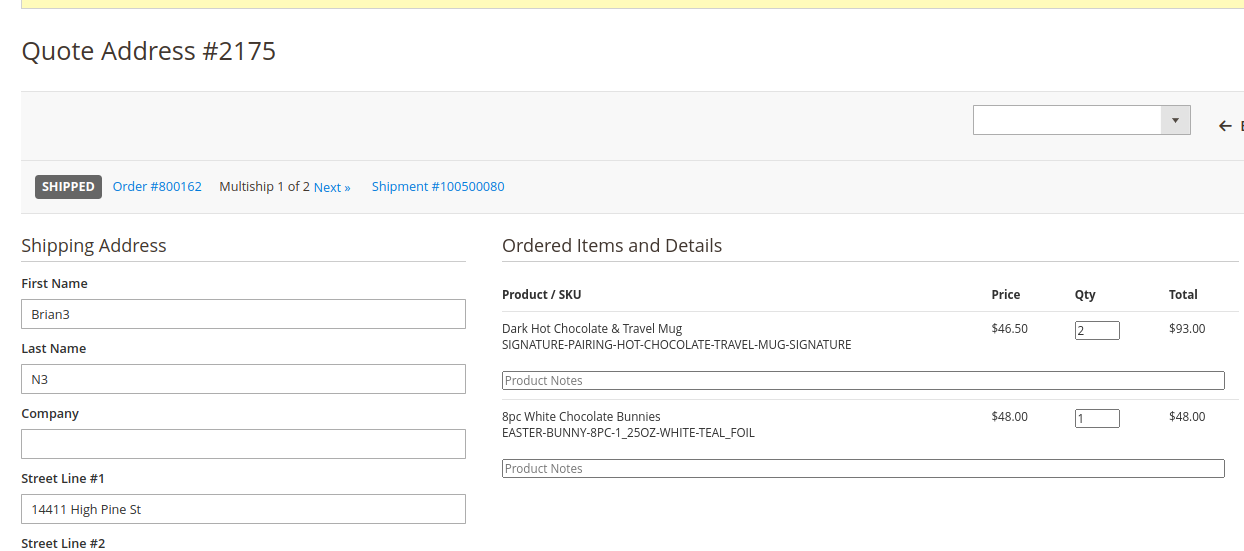Click Qty box for White Chocolate Bunnies
This screenshot has width=1244, height=551.
coord(1097,418)
